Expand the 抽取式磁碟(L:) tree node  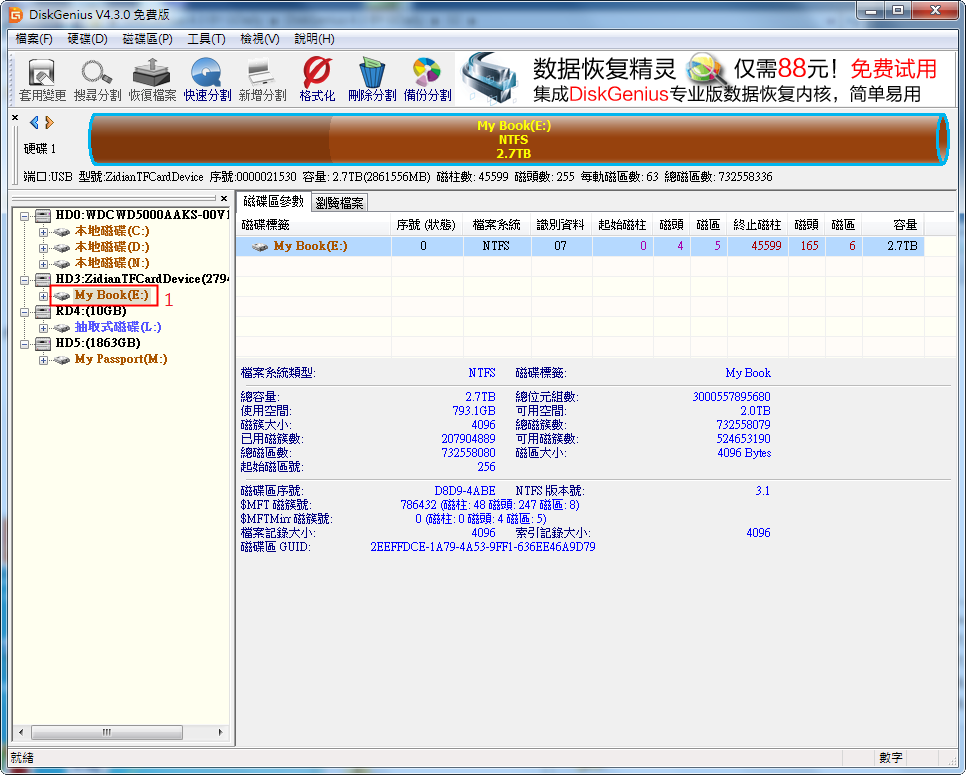43,328
